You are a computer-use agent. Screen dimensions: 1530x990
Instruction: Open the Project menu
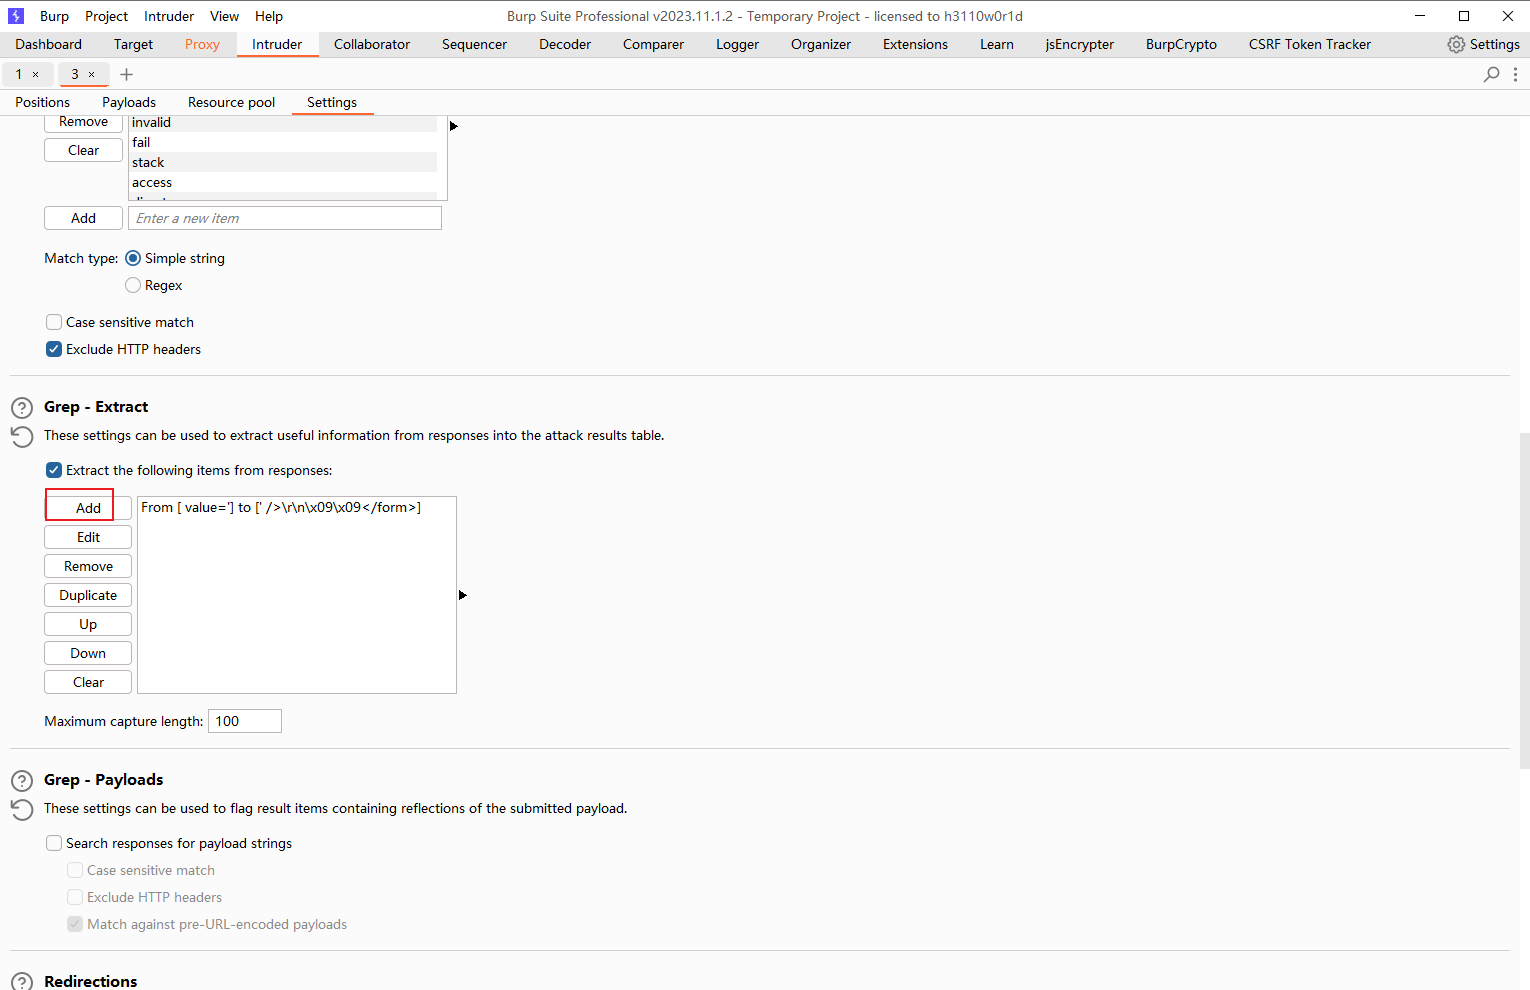pyautogui.click(x=106, y=16)
